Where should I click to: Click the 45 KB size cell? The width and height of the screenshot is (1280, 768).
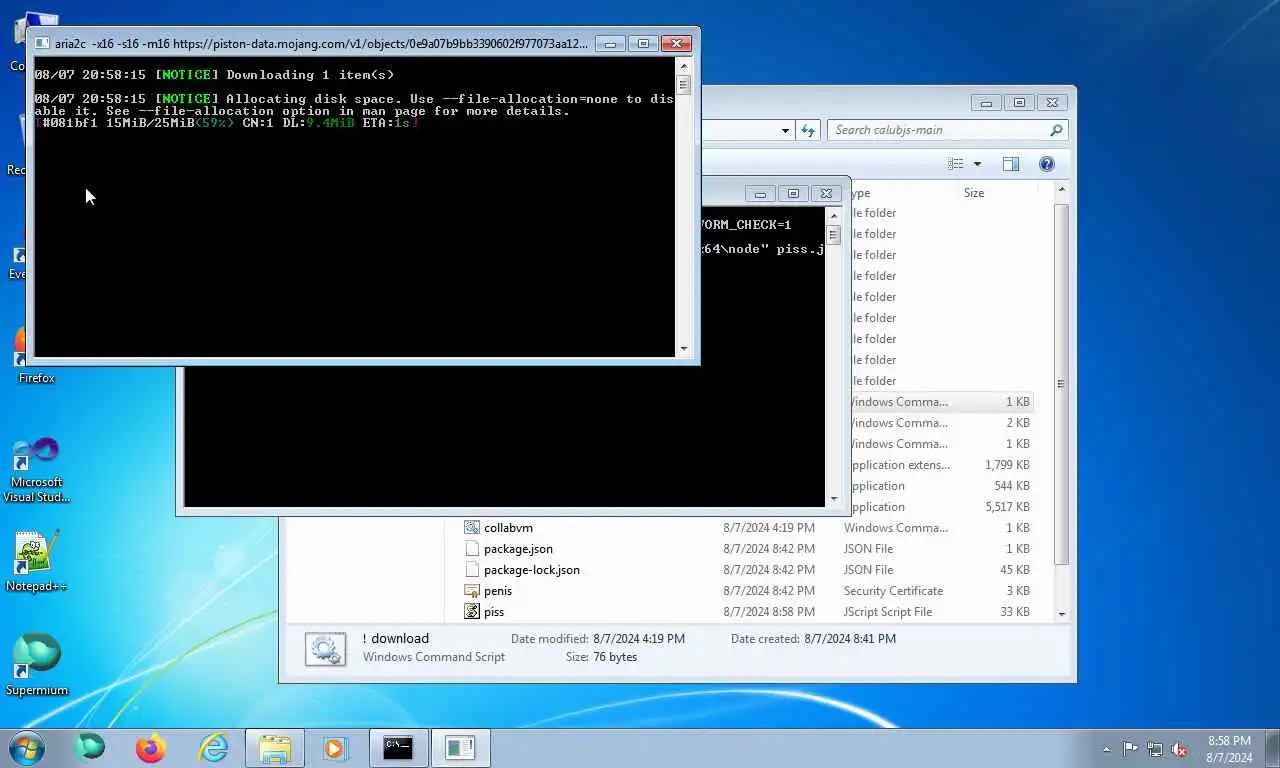pyautogui.click(x=1017, y=570)
